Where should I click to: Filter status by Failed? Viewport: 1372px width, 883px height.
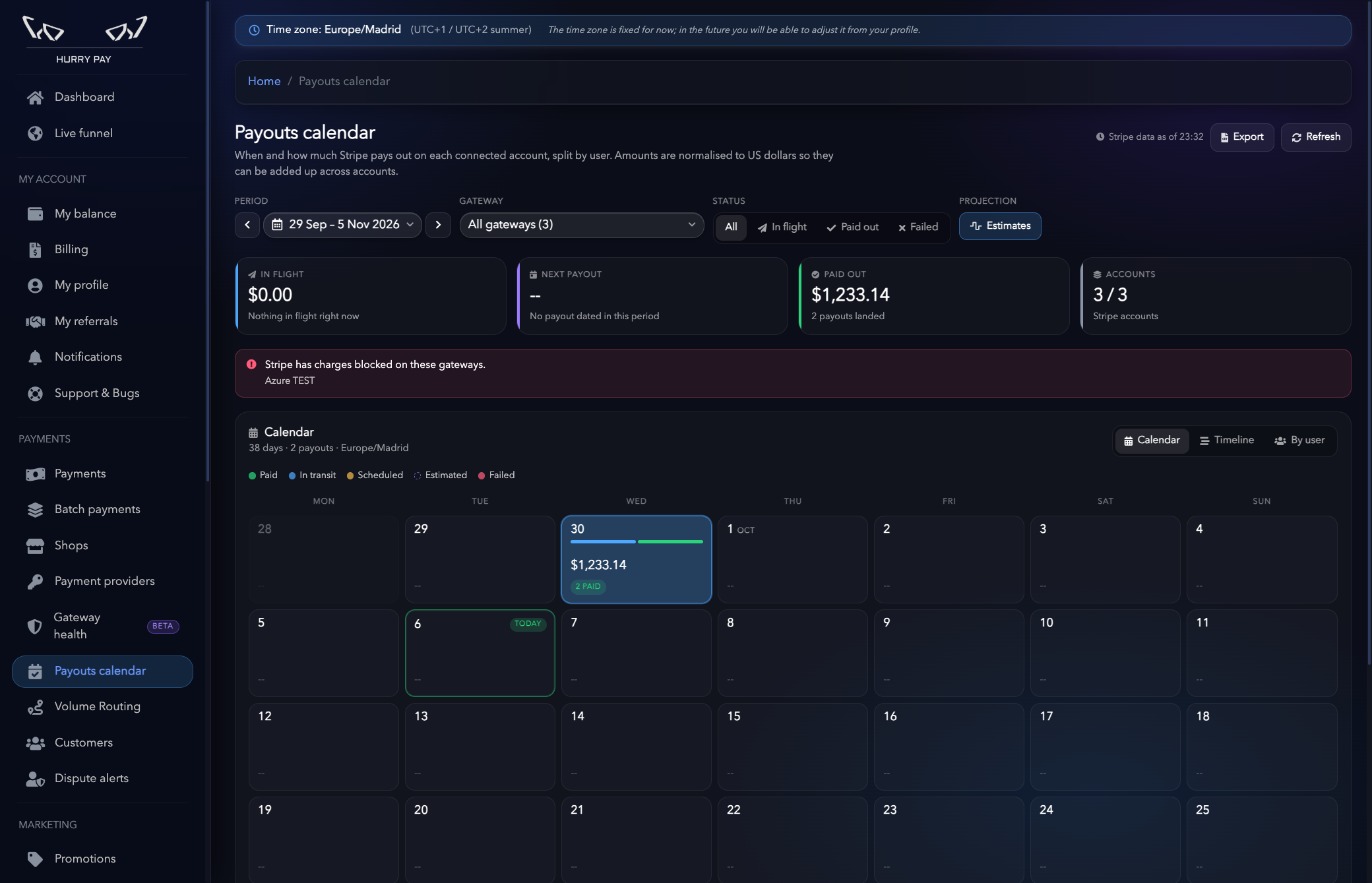click(x=918, y=227)
